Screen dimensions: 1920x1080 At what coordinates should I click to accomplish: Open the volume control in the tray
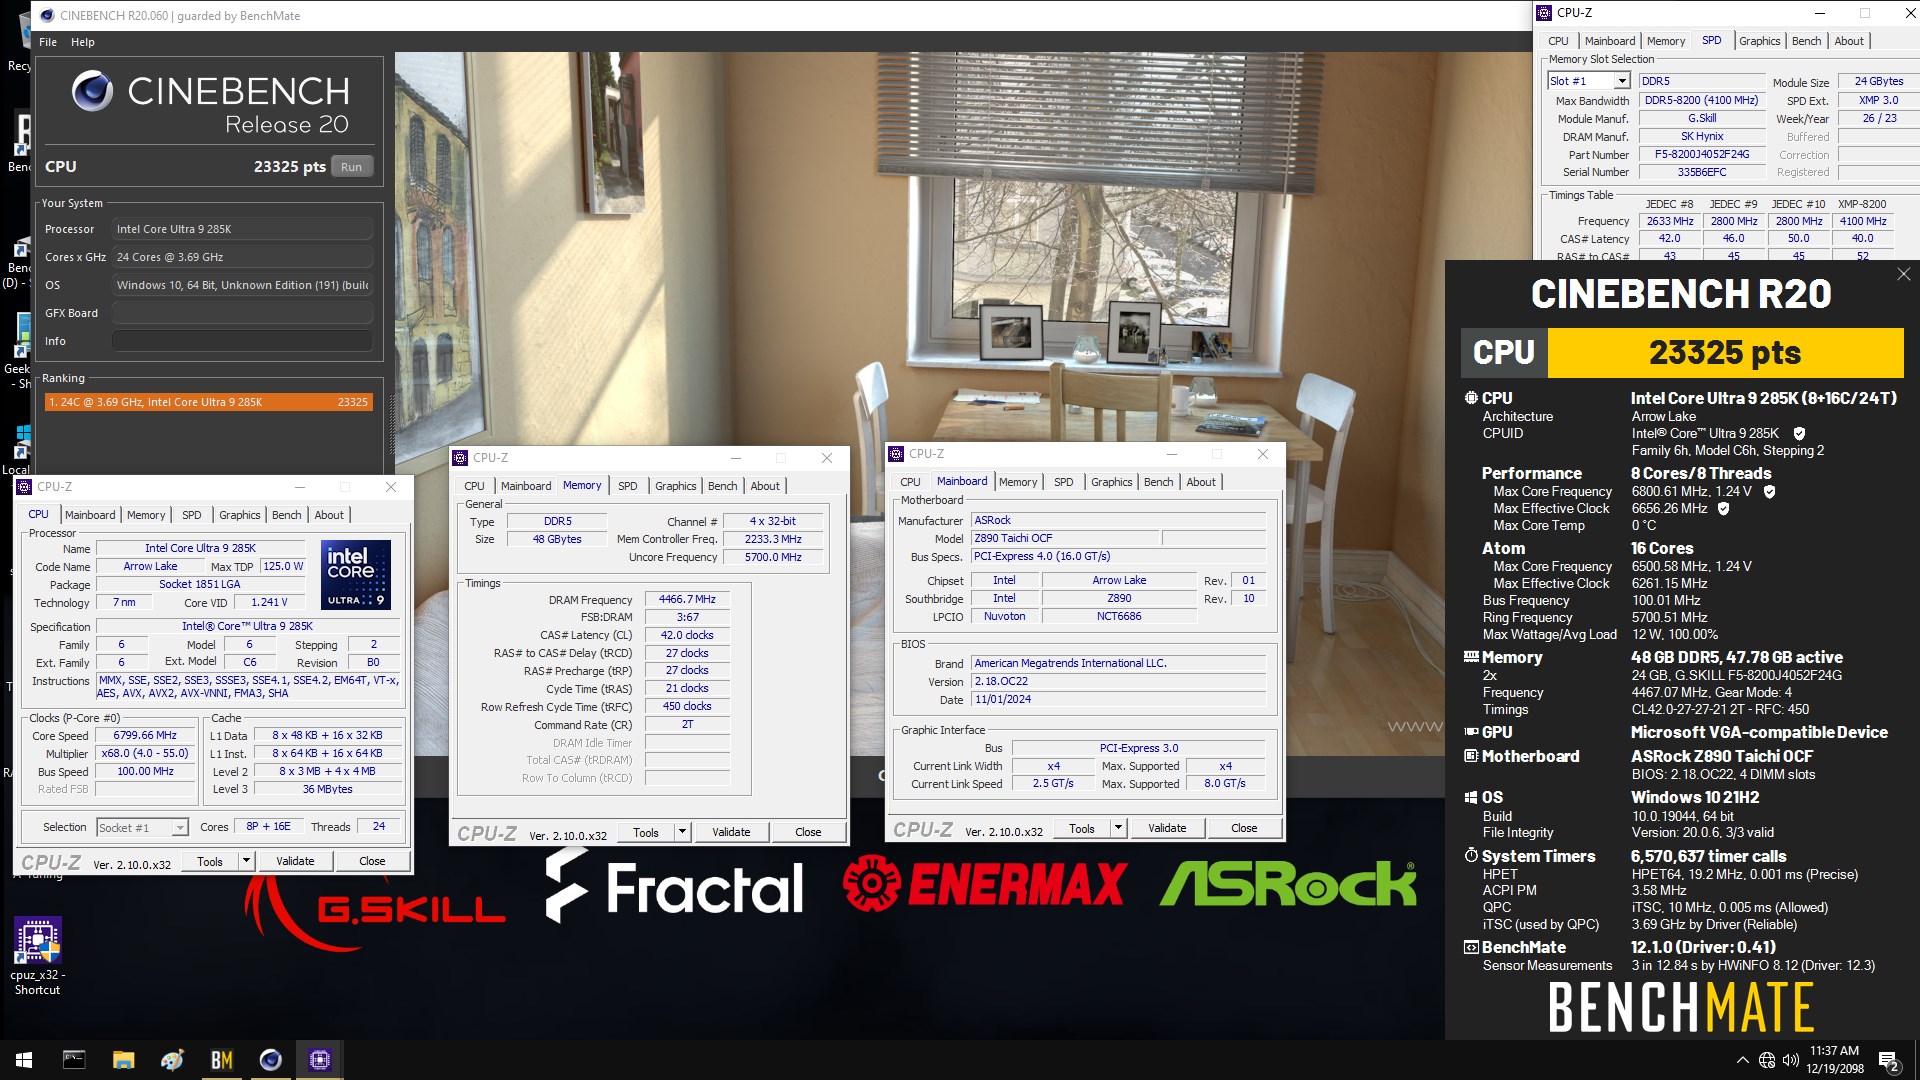point(1790,1060)
